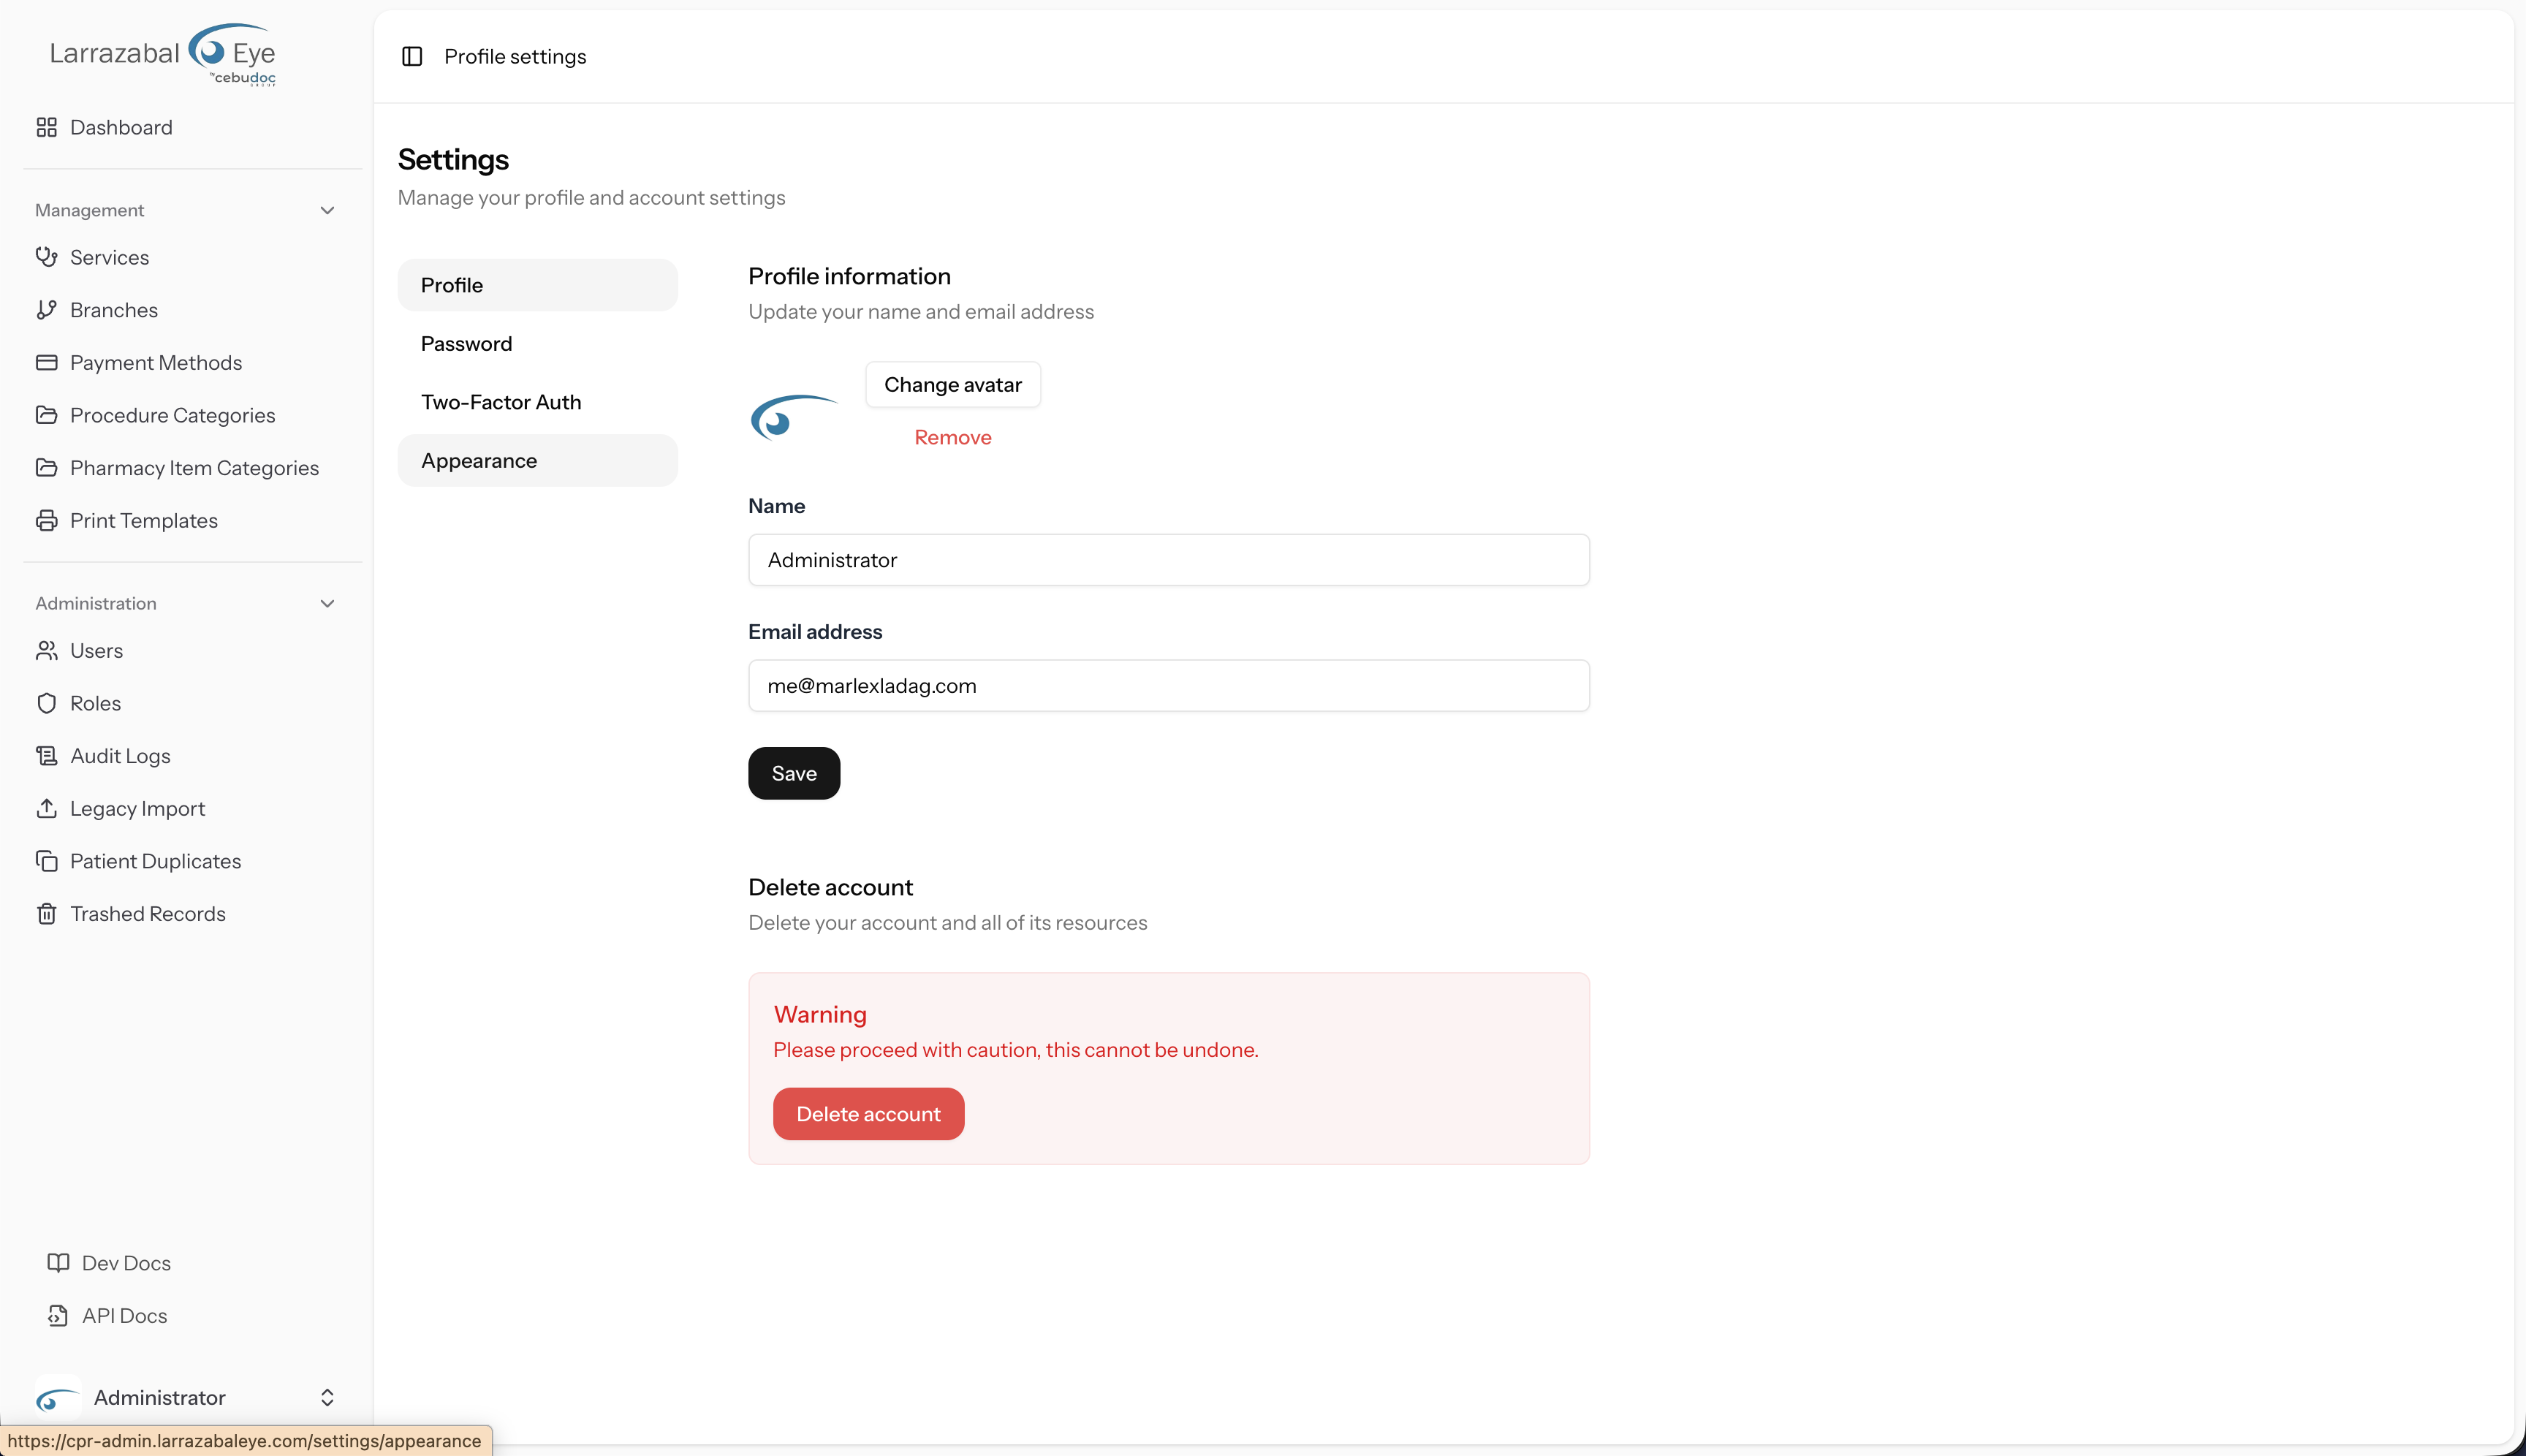Image resolution: width=2526 pixels, height=1456 pixels.
Task: Click the Roles shield icon
Action: [x=46, y=703]
